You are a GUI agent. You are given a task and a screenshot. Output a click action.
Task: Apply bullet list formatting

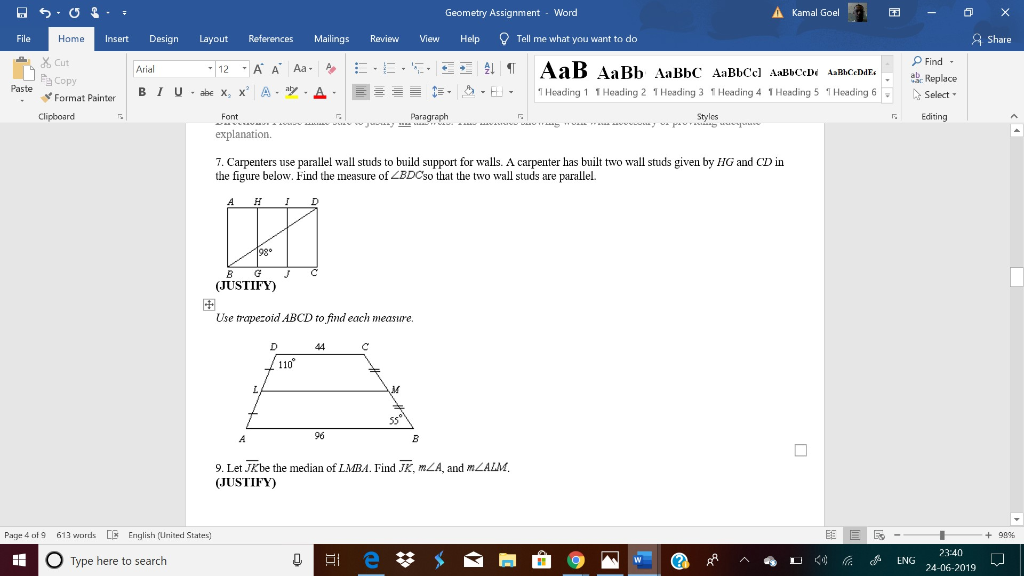tap(359, 68)
